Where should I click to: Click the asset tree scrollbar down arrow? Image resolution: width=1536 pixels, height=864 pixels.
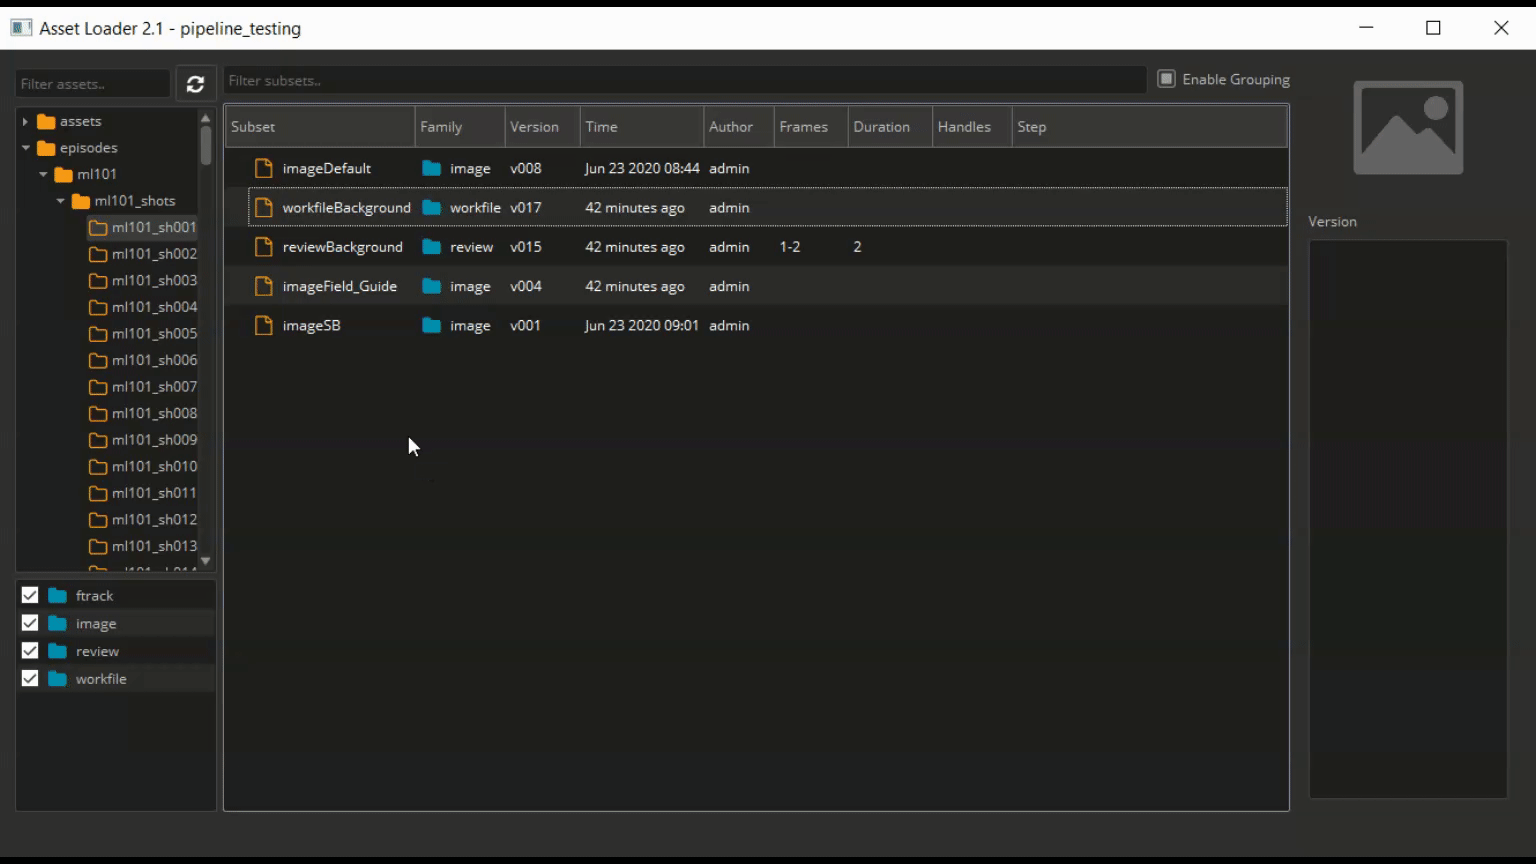tap(206, 561)
